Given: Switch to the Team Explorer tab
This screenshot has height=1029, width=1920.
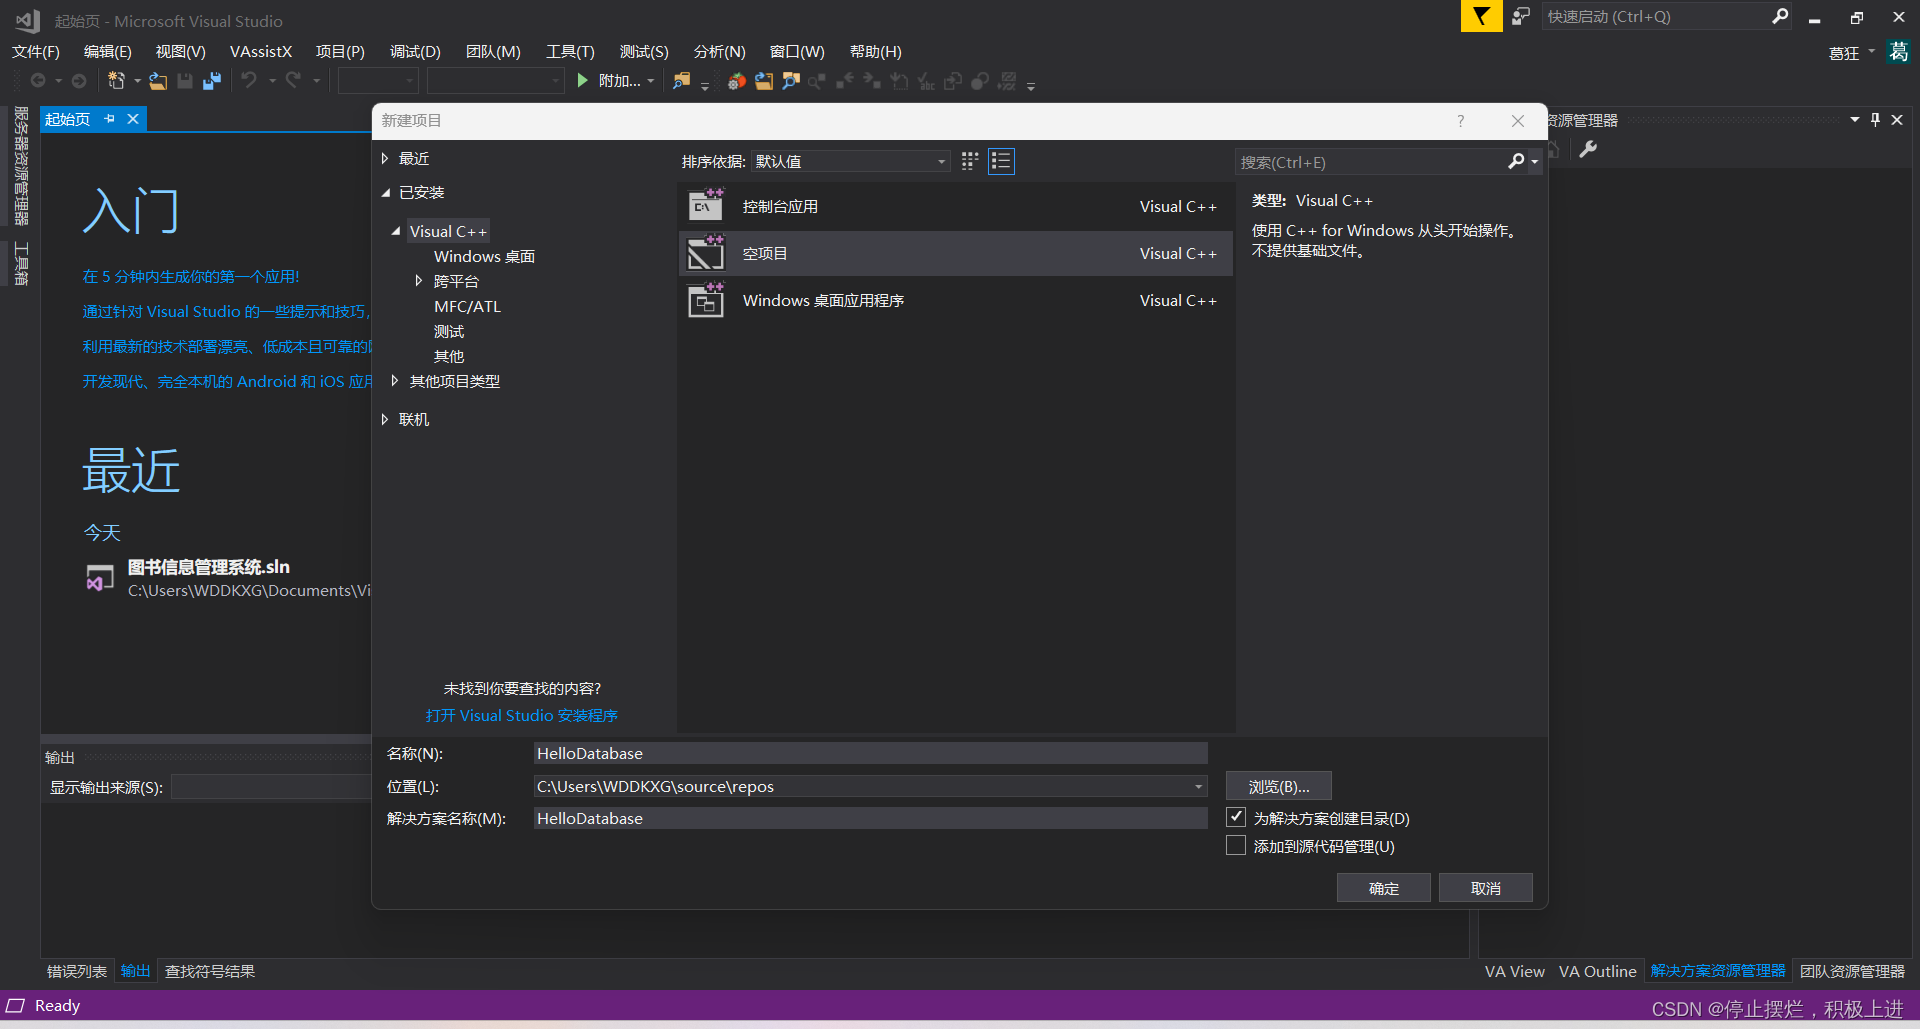Looking at the screenshot, I should coord(1852,971).
